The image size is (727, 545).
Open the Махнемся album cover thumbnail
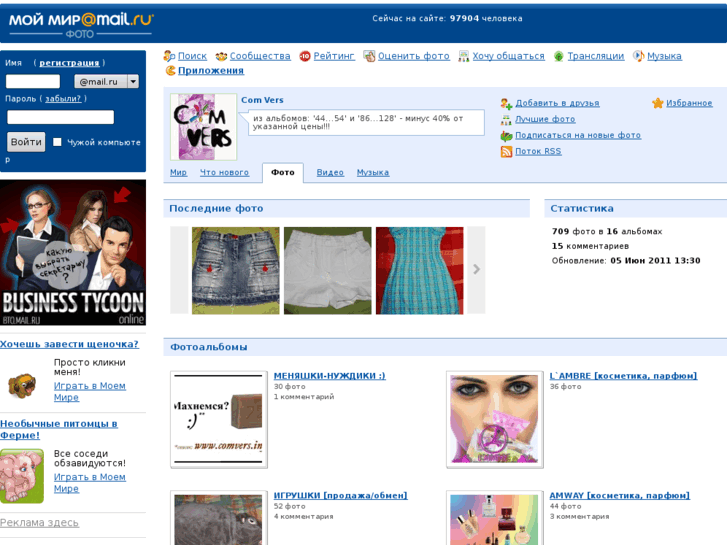coord(219,420)
